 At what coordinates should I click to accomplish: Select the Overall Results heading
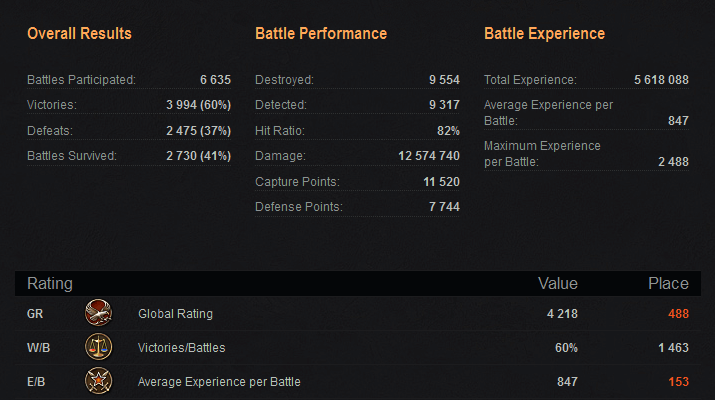pyautogui.click(x=79, y=34)
